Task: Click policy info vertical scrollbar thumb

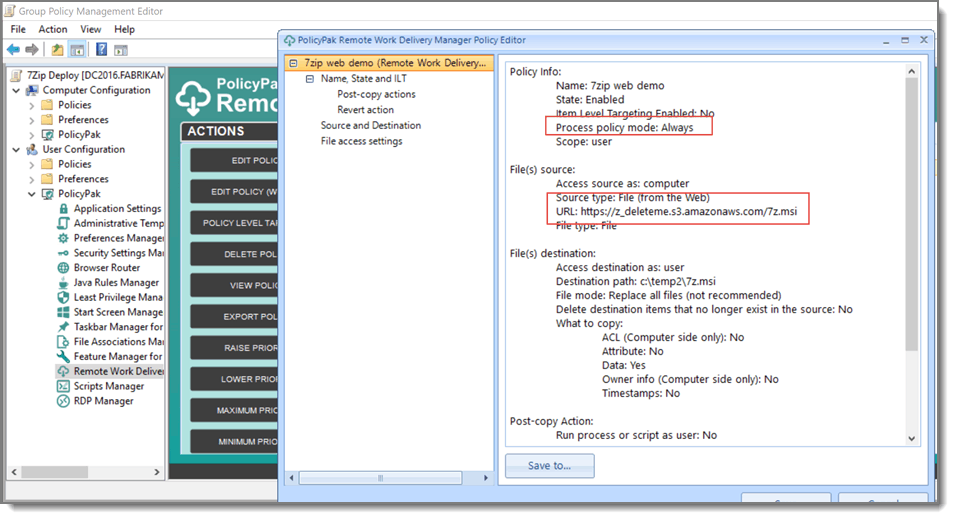Action: (x=911, y=215)
